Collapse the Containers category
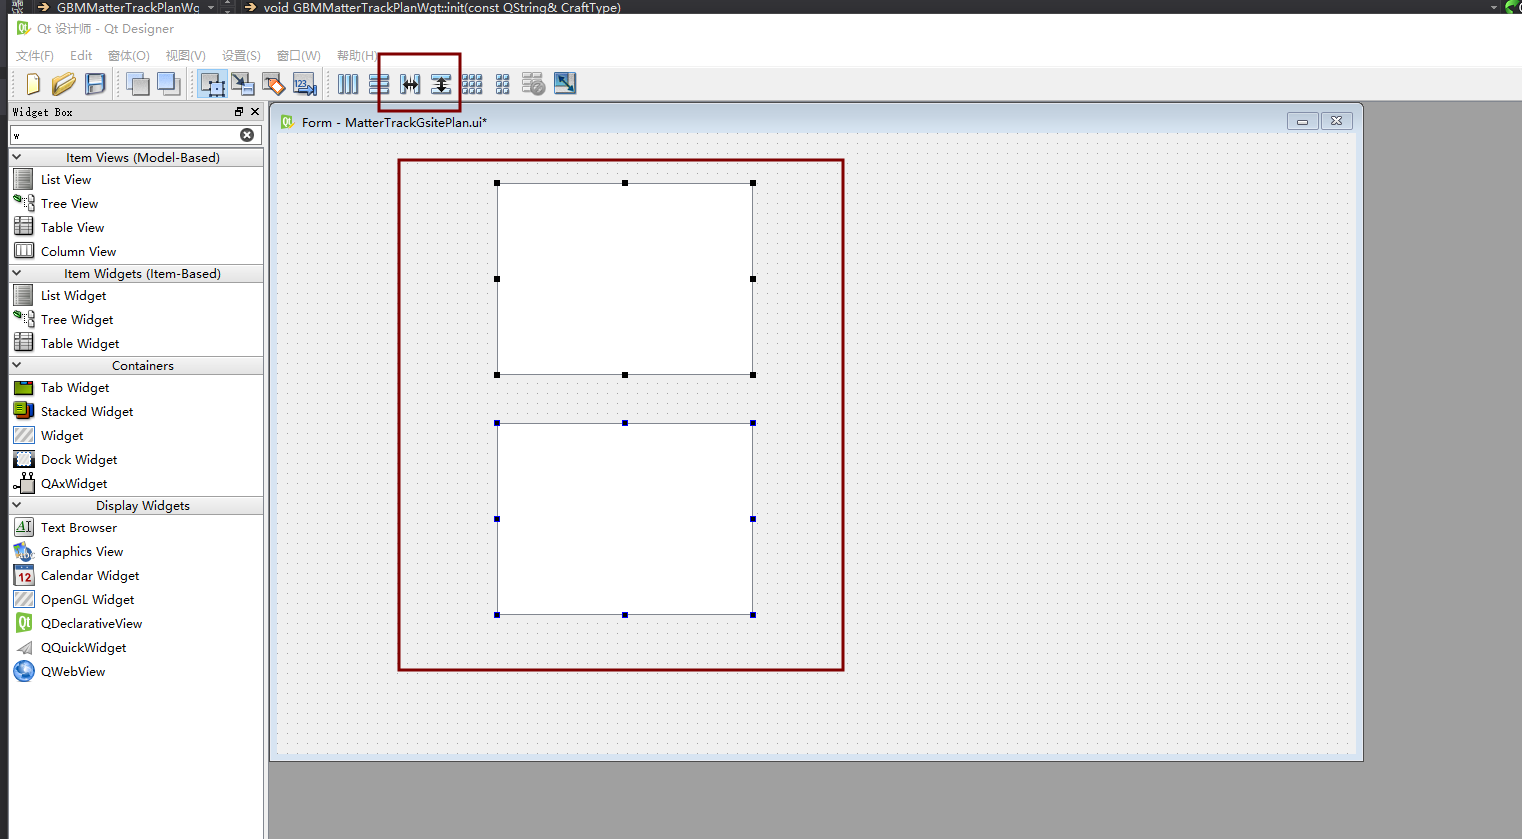The width and height of the screenshot is (1522, 839). (16, 365)
